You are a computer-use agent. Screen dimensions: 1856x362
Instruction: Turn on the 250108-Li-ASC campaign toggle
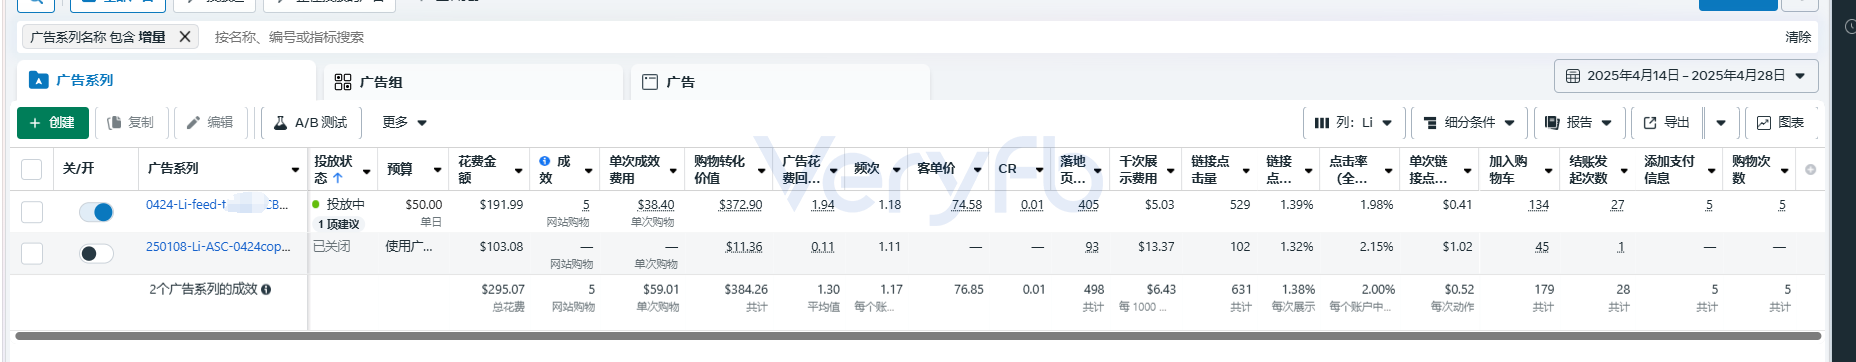coord(96,253)
